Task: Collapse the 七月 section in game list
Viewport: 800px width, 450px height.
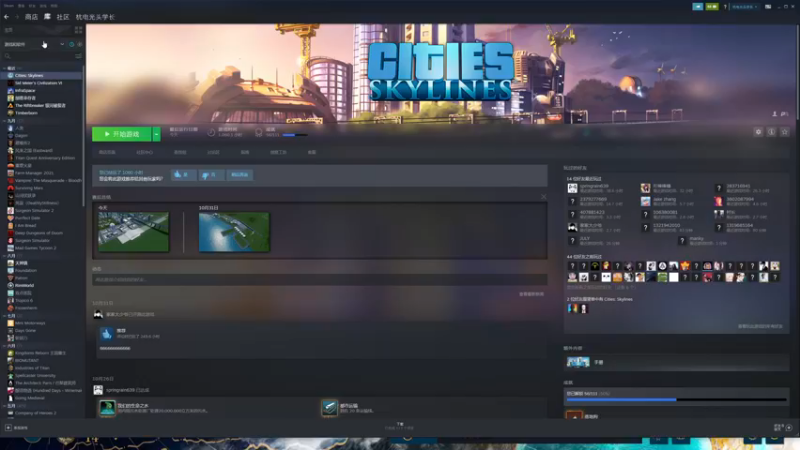Action: pyautogui.click(x=5, y=316)
